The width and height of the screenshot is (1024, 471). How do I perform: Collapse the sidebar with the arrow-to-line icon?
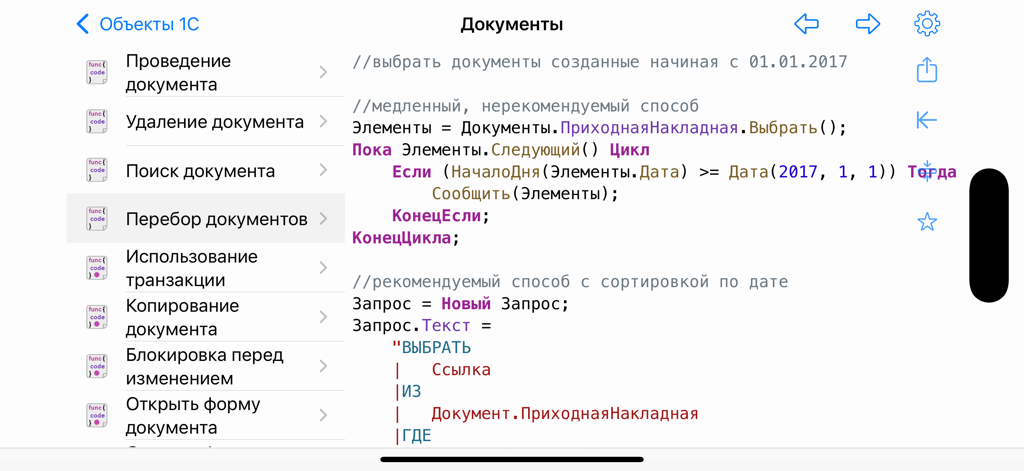(927, 120)
